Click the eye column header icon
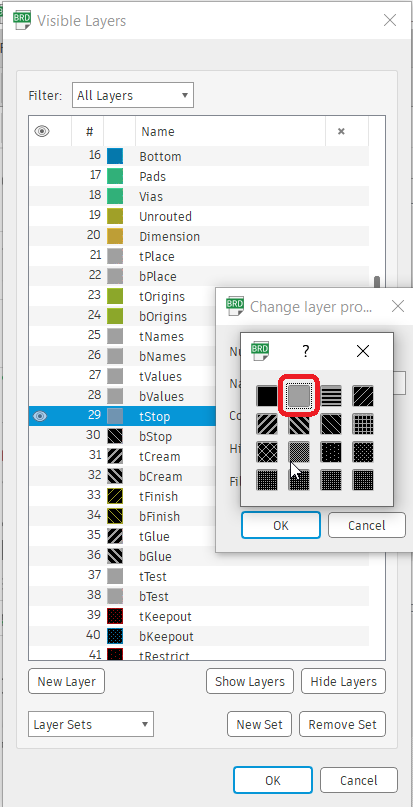Viewport: 413px width, 807px height. point(42,132)
